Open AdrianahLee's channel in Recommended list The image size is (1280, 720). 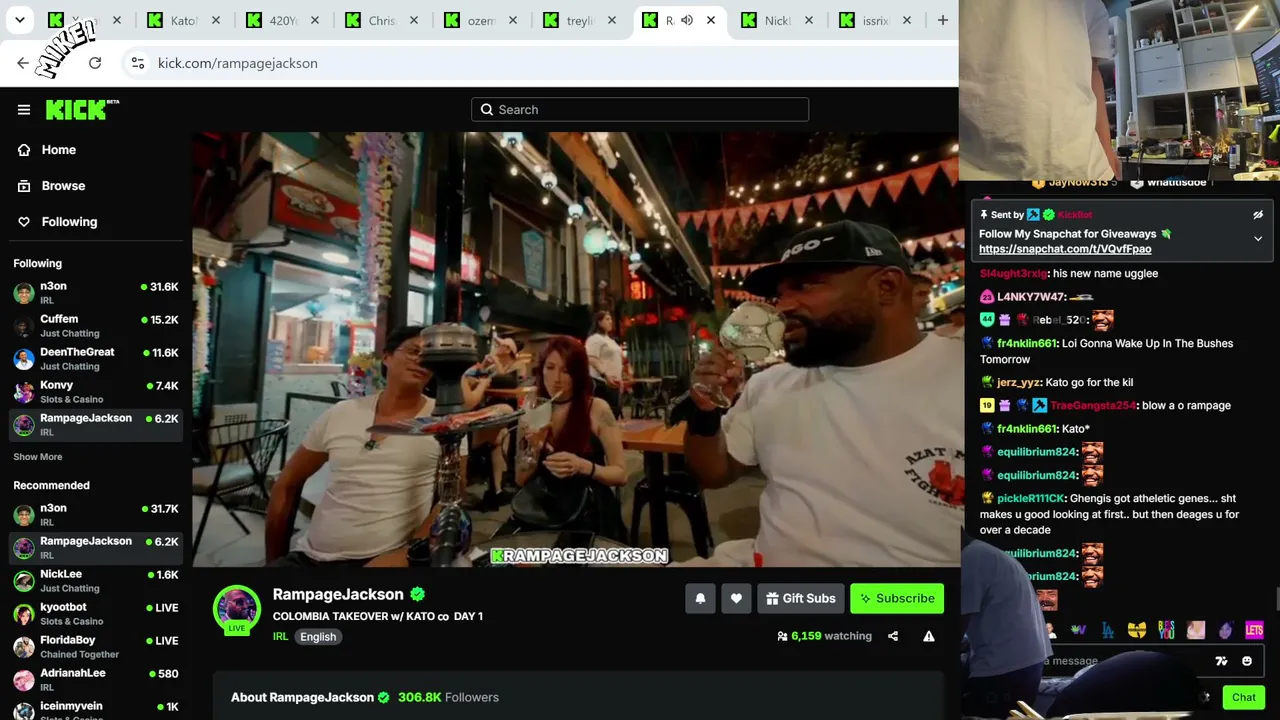(96, 680)
